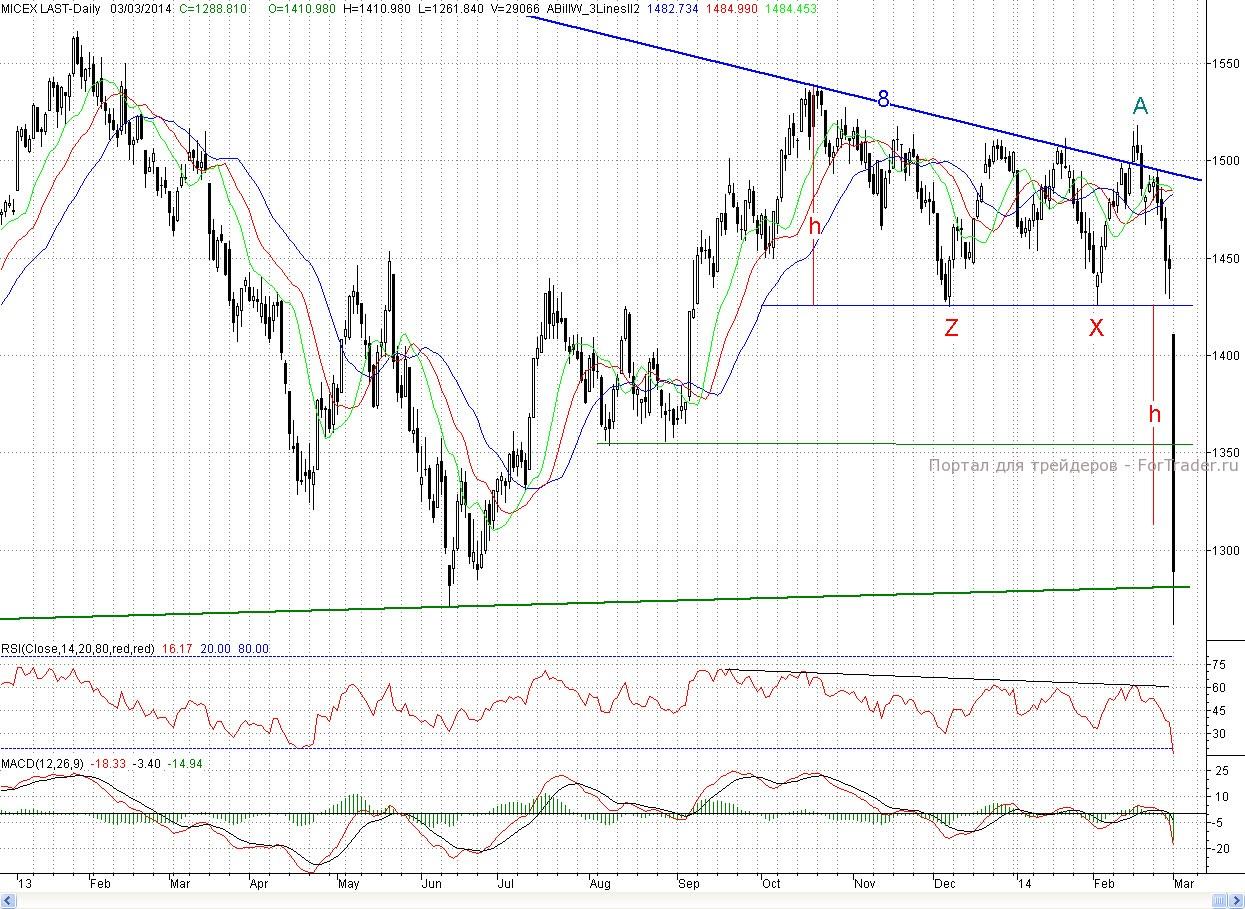This screenshot has height=909, width=1245.
Task: Select the red h label near October peak
Action: tap(814, 226)
